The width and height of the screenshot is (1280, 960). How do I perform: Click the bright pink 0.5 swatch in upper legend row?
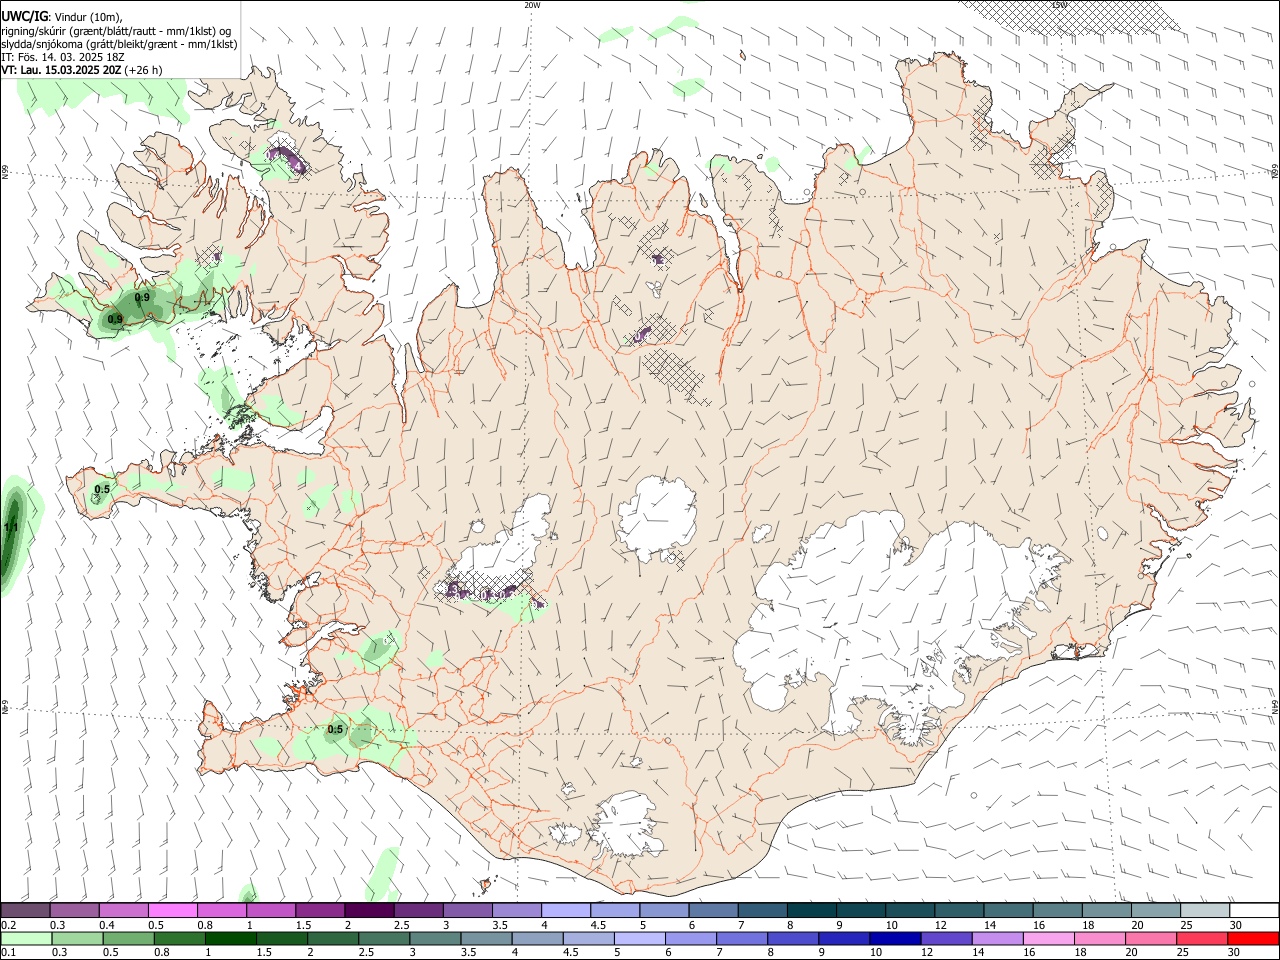click(x=172, y=911)
